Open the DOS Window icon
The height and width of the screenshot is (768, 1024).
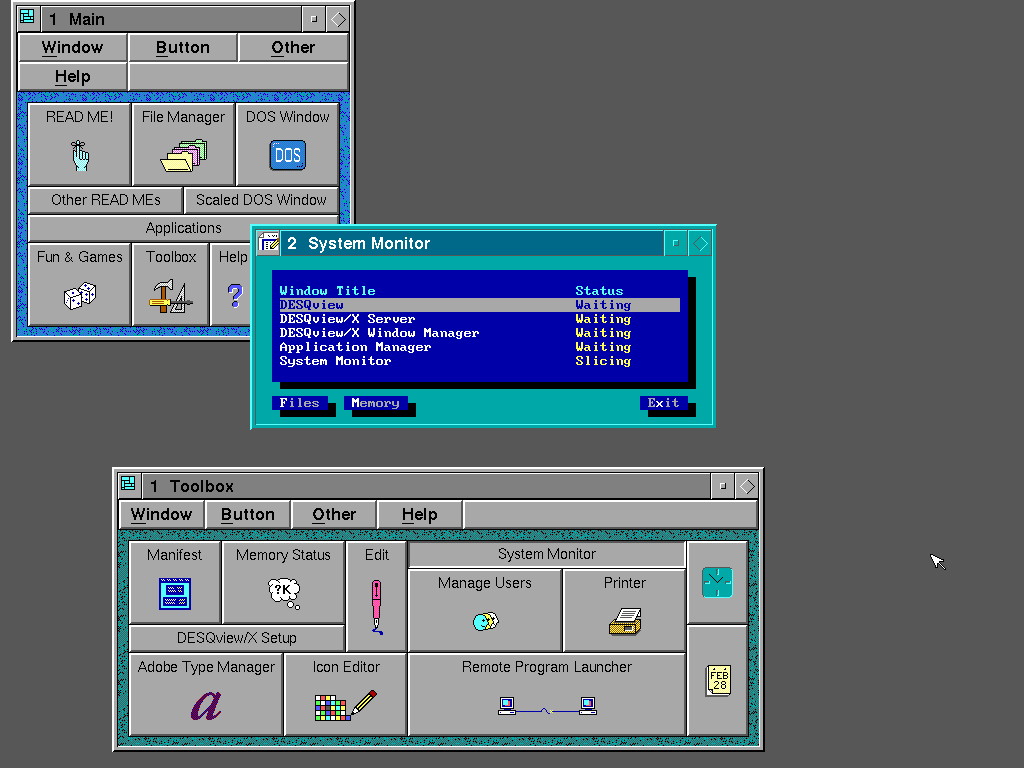pos(287,155)
